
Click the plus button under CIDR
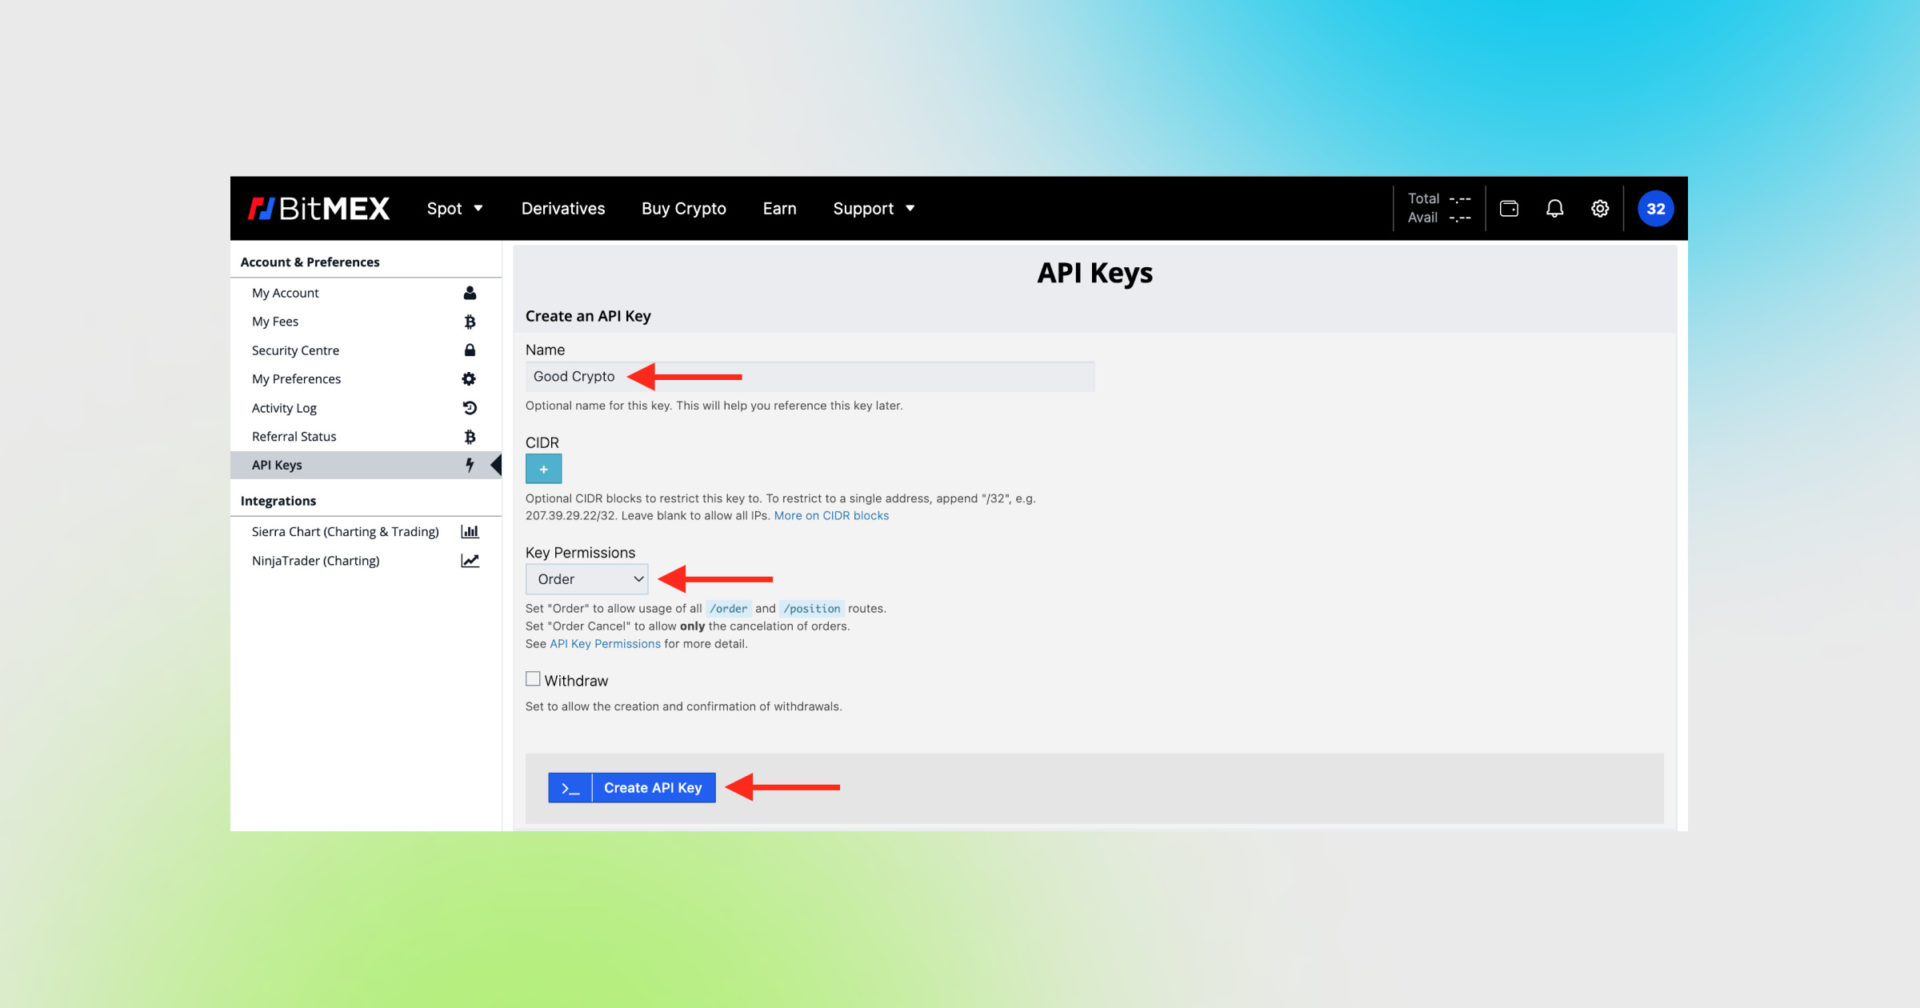pyautogui.click(x=543, y=469)
